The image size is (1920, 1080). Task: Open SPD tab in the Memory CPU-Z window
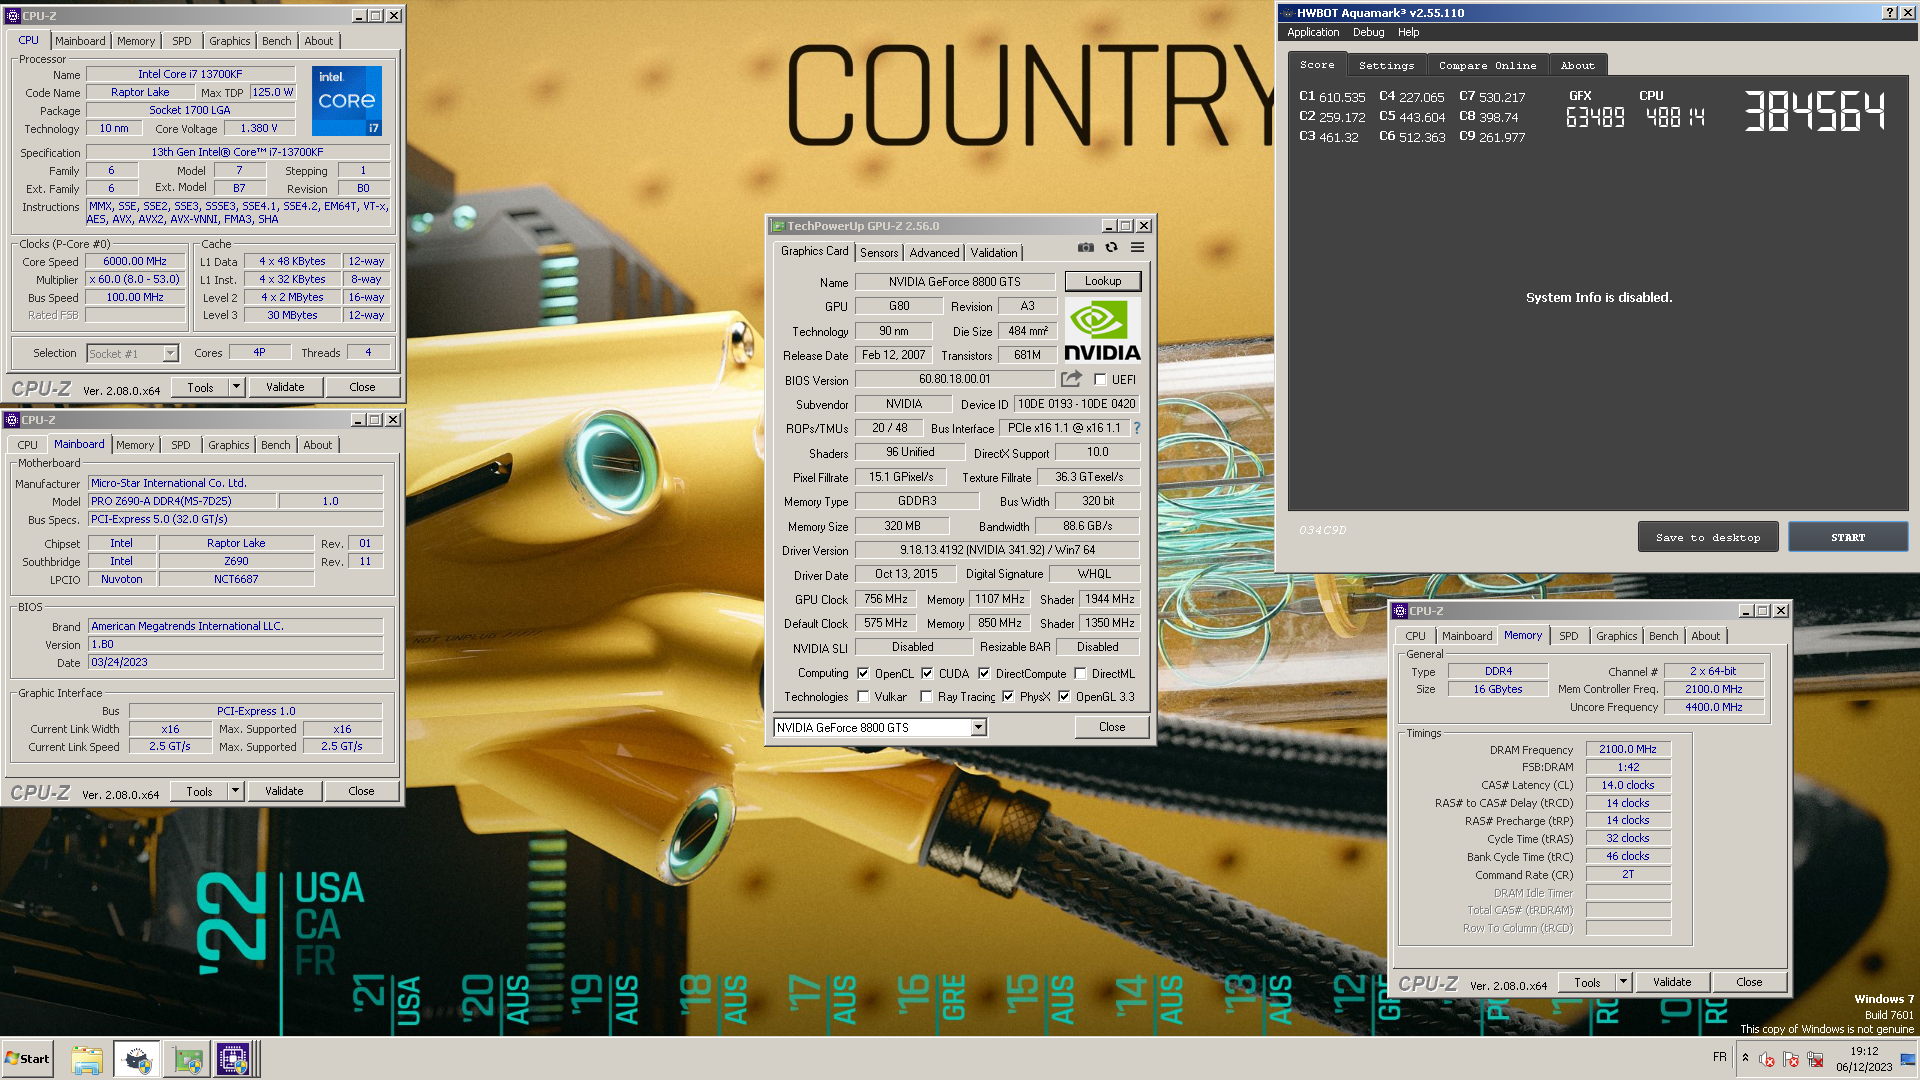coord(1568,636)
